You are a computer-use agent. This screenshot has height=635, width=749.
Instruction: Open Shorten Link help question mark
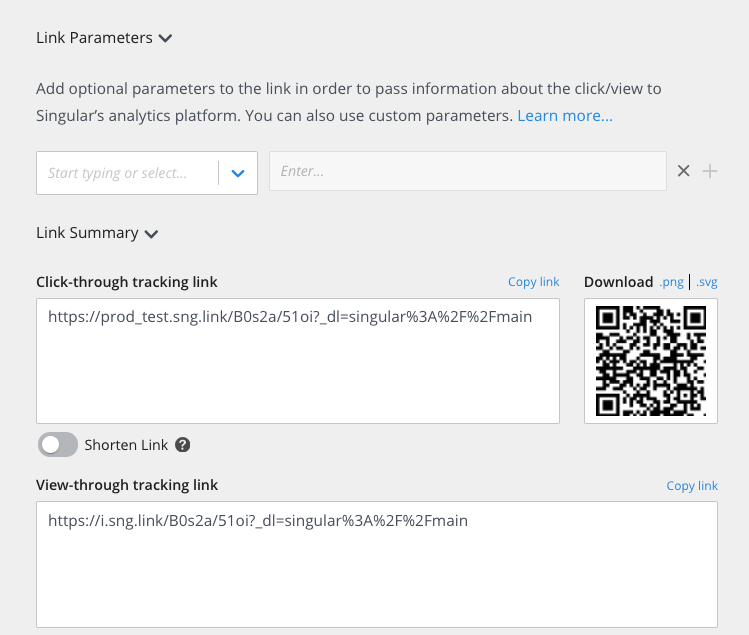[182, 445]
